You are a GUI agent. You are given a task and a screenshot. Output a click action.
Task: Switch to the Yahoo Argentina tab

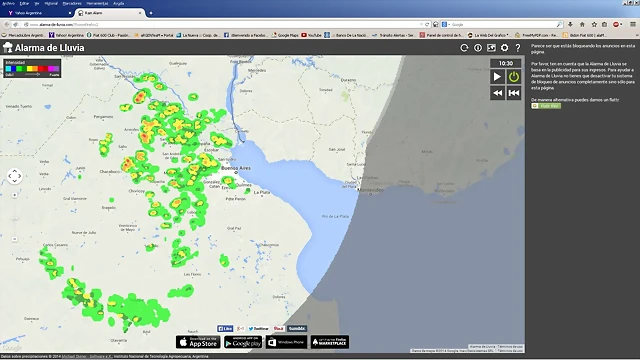[x=38, y=13]
